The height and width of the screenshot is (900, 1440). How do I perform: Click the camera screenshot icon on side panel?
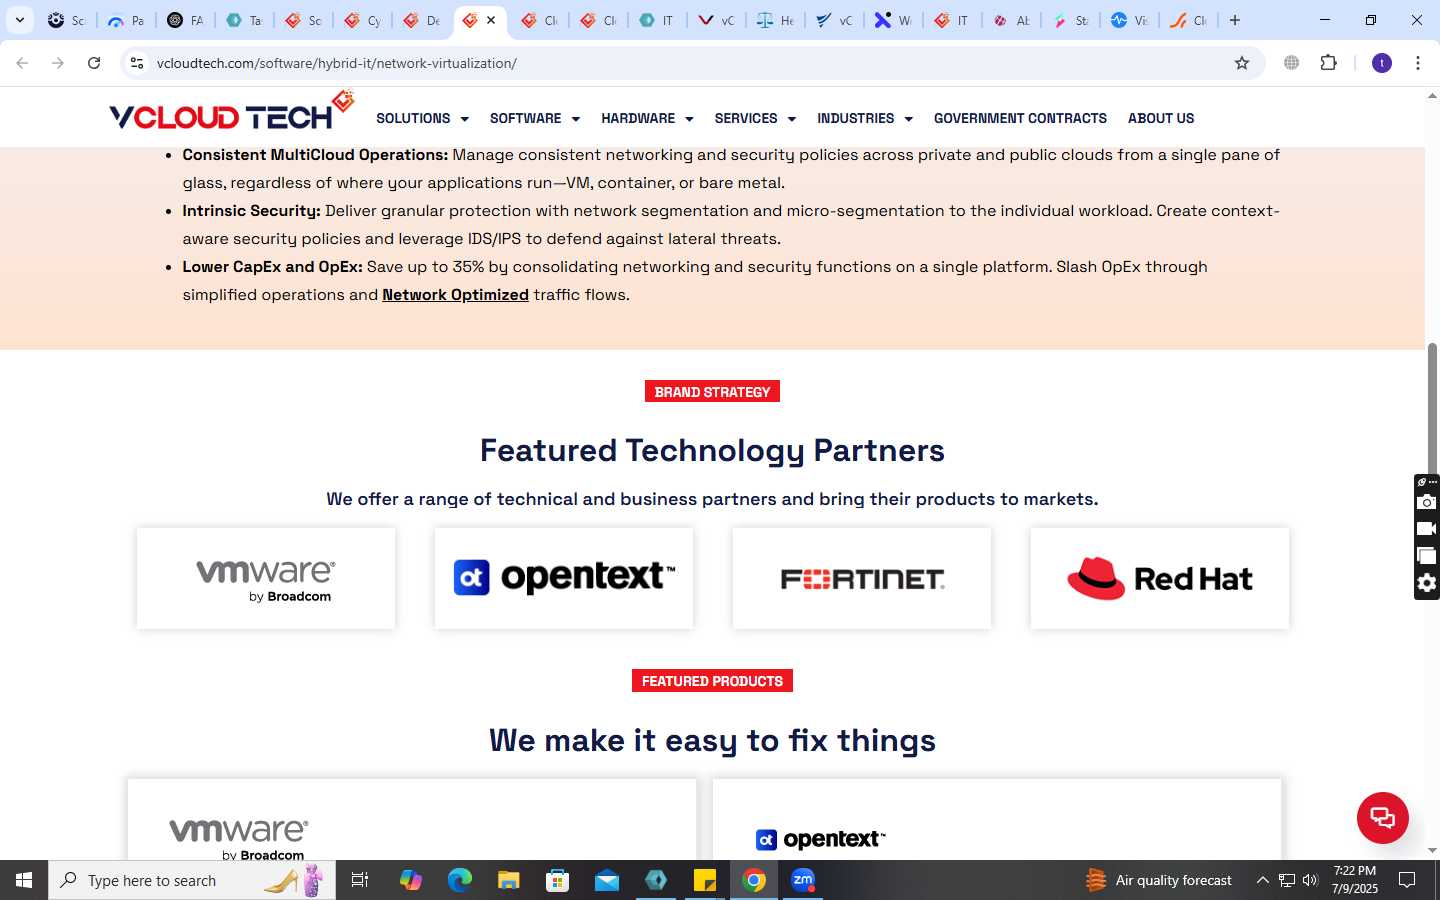(1427, 502)
